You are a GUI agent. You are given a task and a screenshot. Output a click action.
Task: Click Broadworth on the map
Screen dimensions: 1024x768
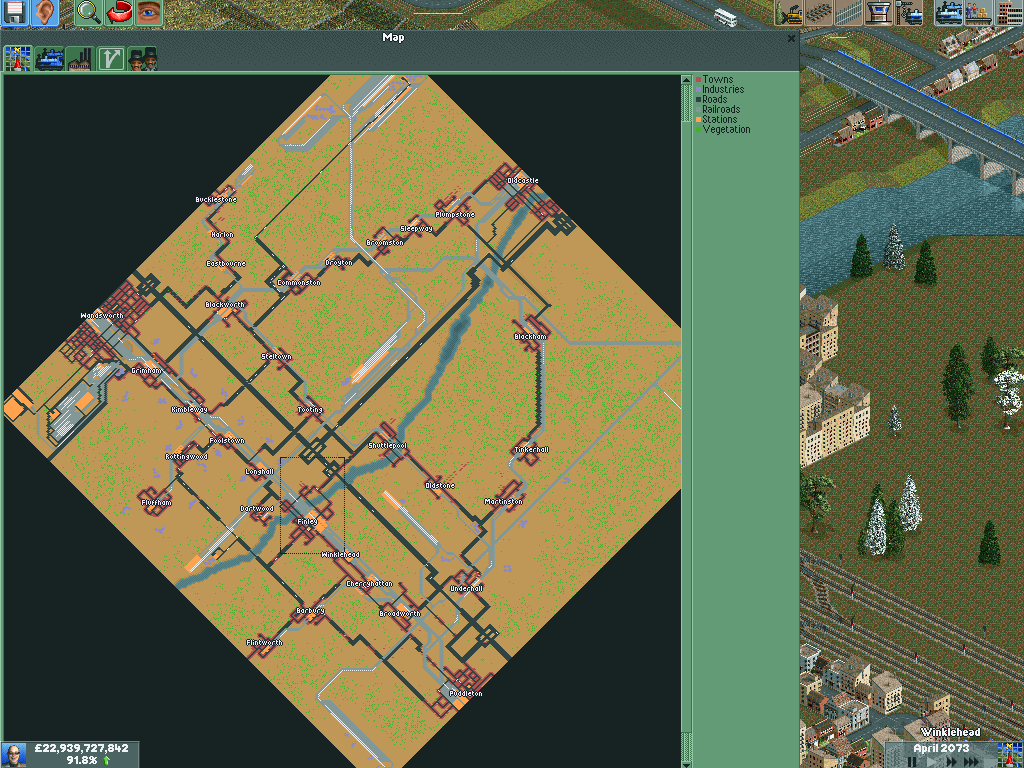400,614
